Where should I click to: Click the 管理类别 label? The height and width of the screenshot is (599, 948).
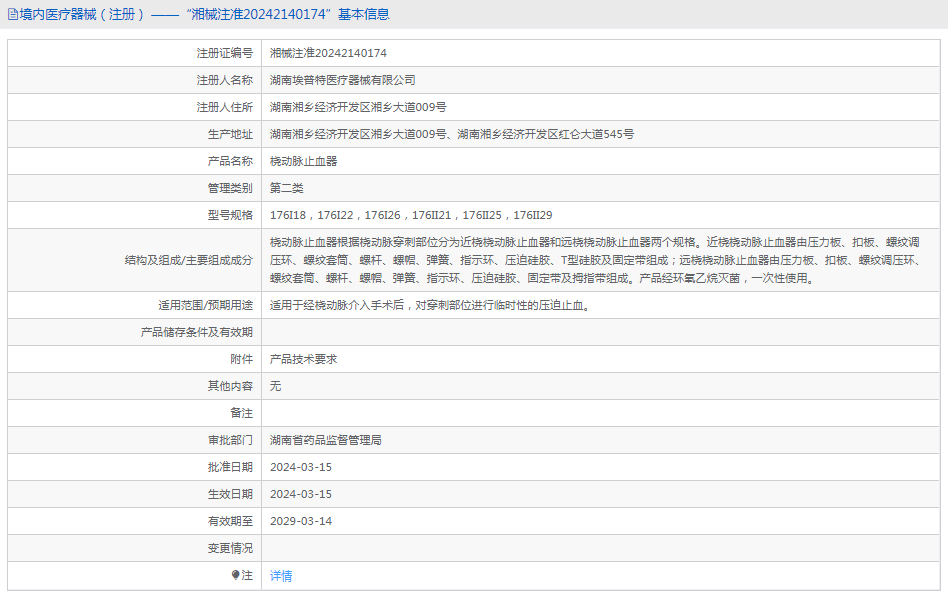tap(230, 188)
